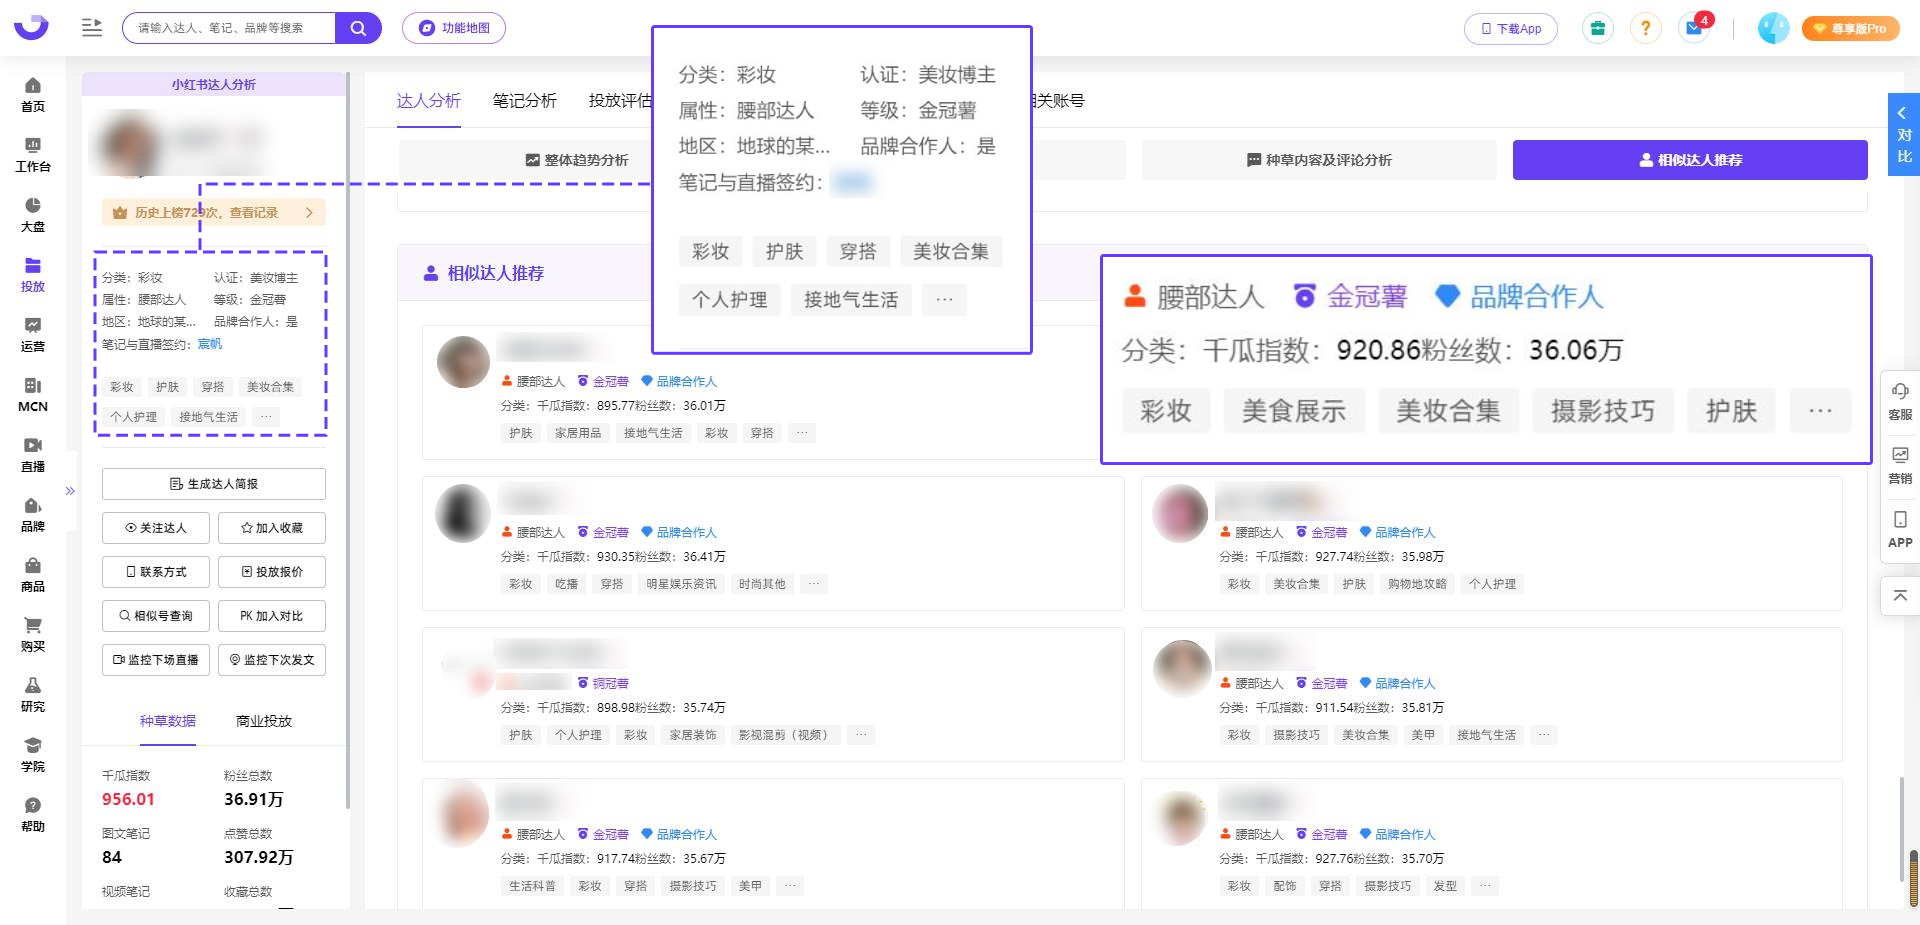
Task: Expand more tags ellipsis in profile card
Action: point(266,417)
